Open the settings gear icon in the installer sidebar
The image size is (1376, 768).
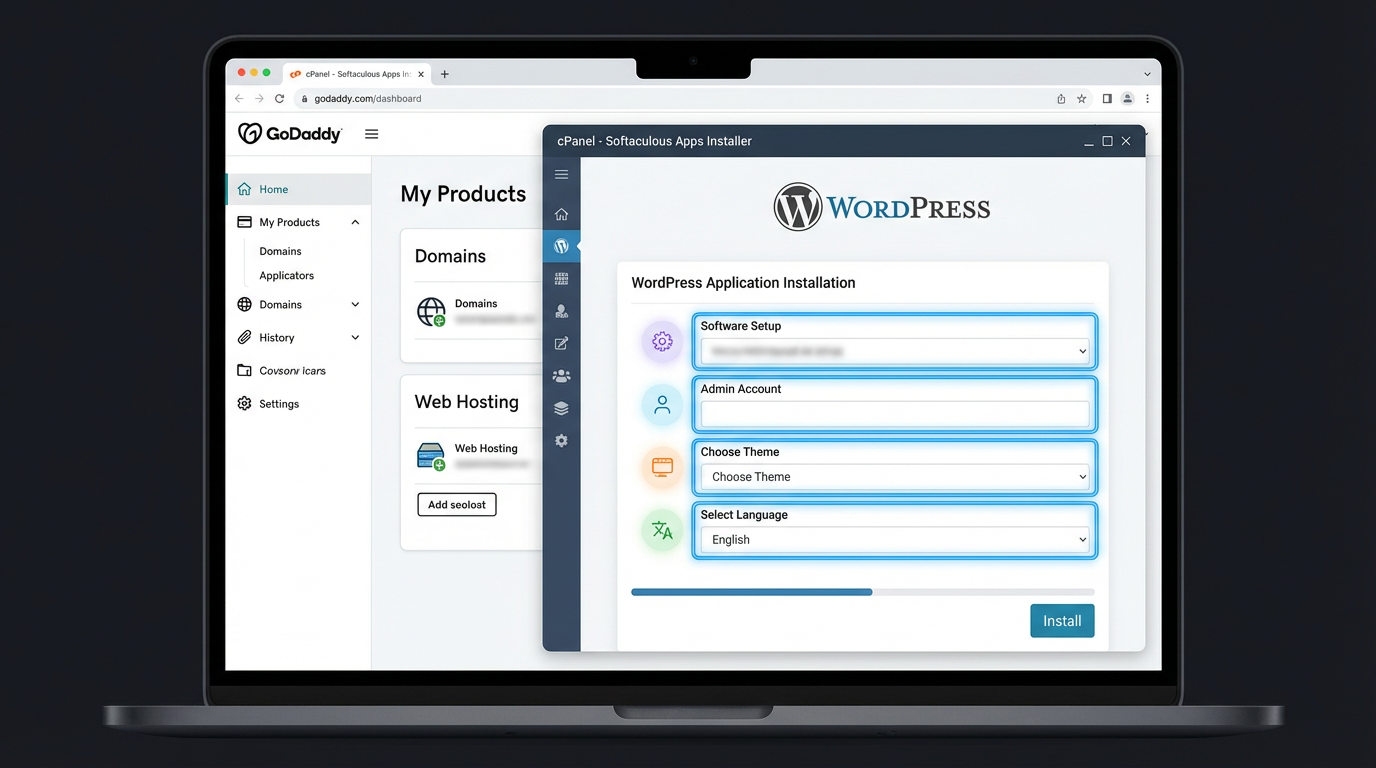[x=561, y=440]
